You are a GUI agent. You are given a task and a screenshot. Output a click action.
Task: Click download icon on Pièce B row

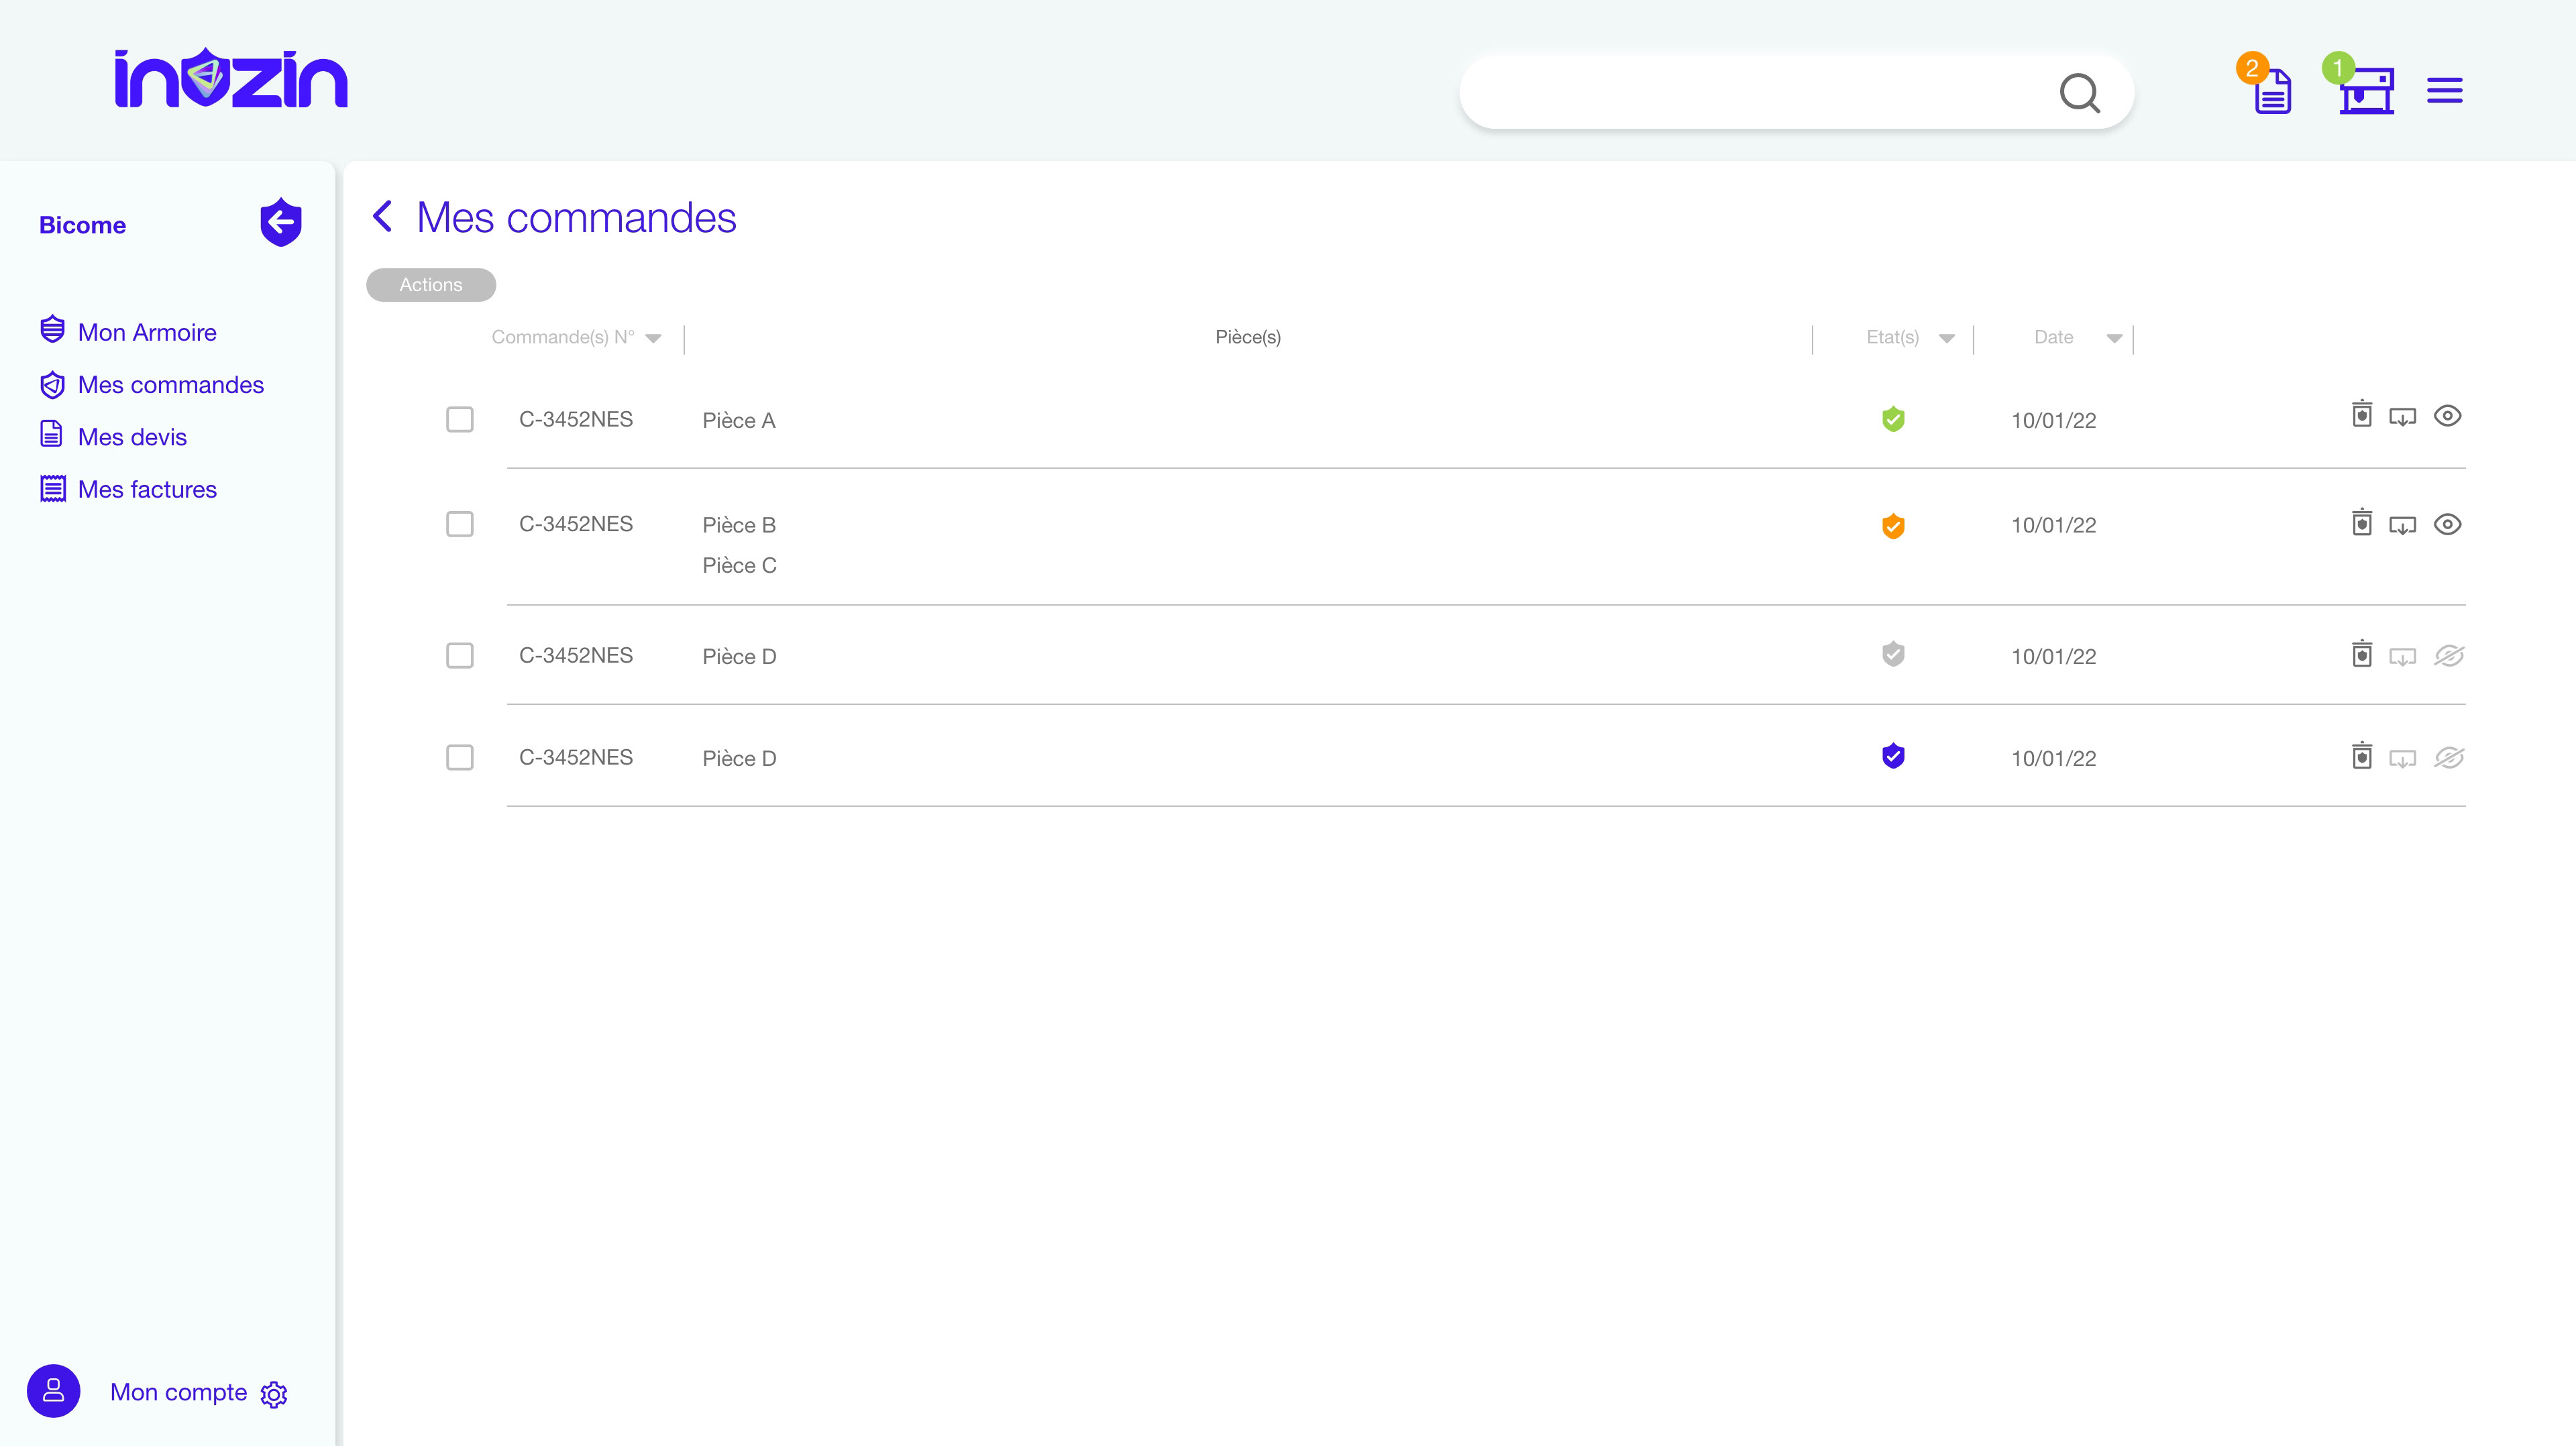2402,525
